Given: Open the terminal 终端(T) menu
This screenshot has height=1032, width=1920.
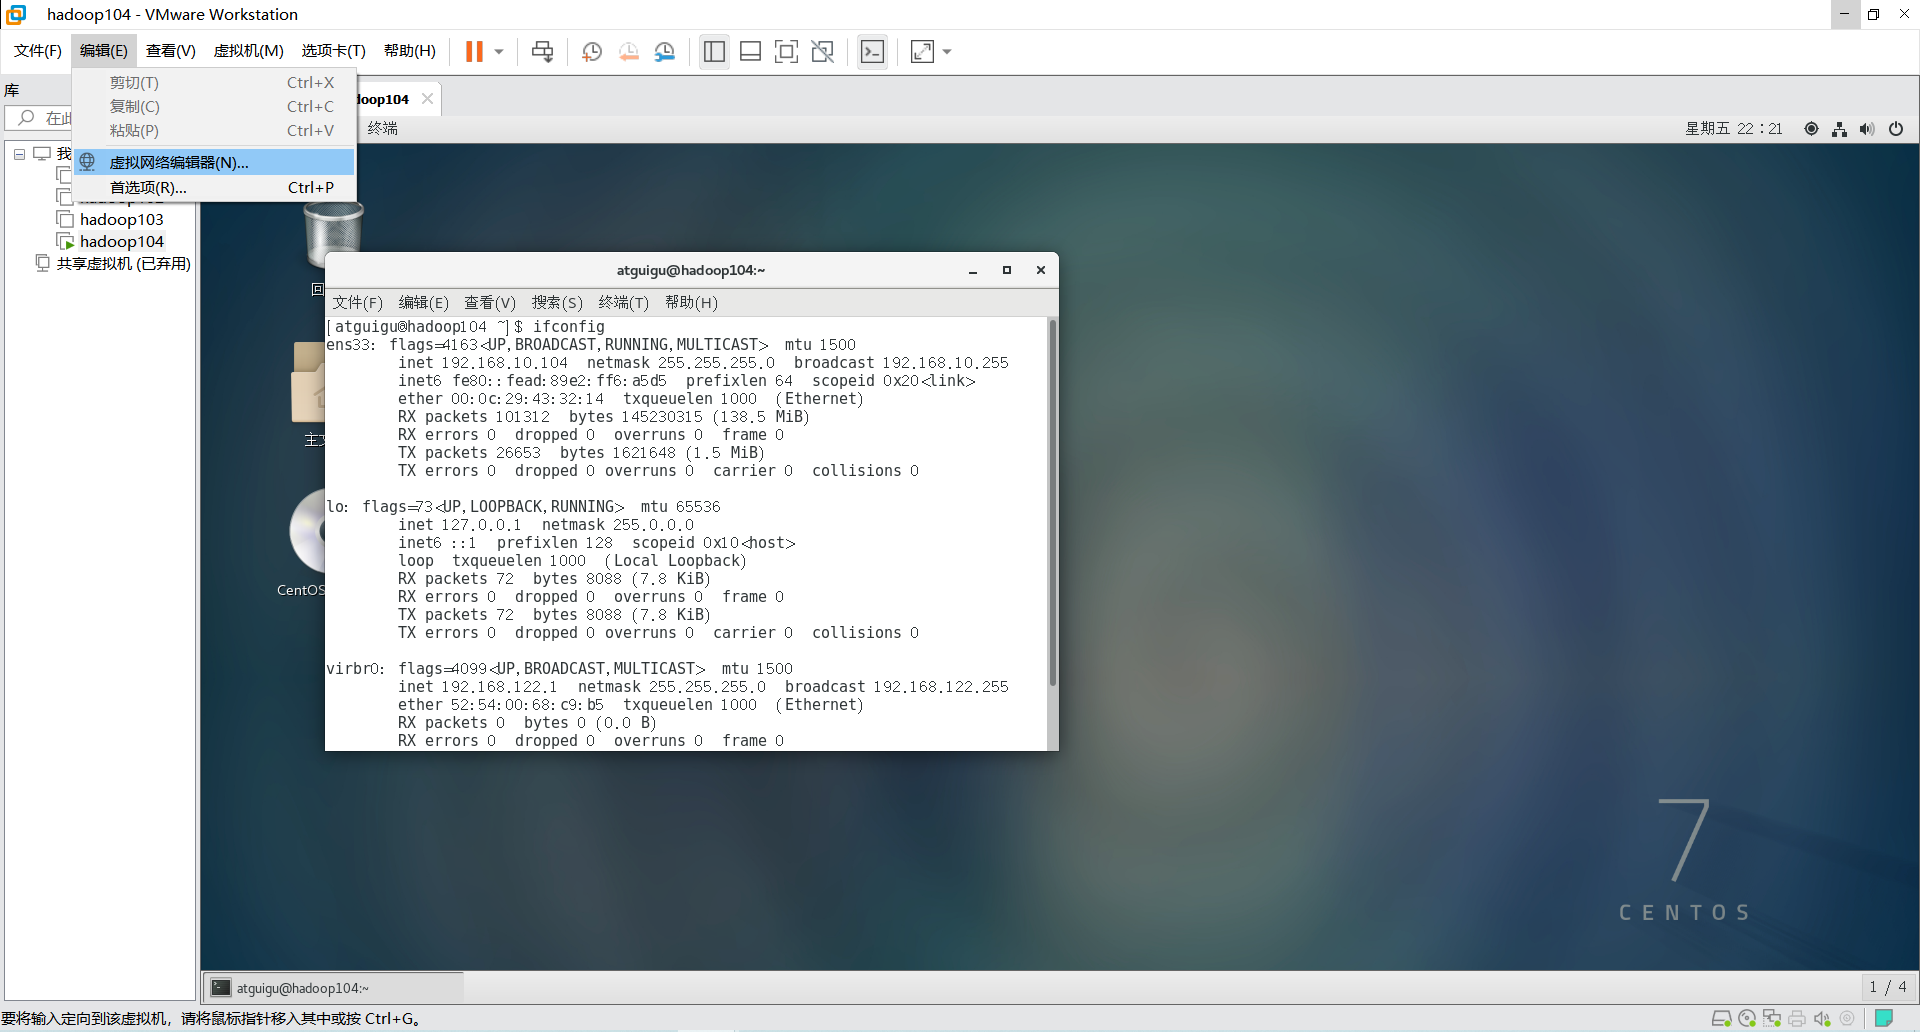Looking at the screenshot, I should [623, 302].
